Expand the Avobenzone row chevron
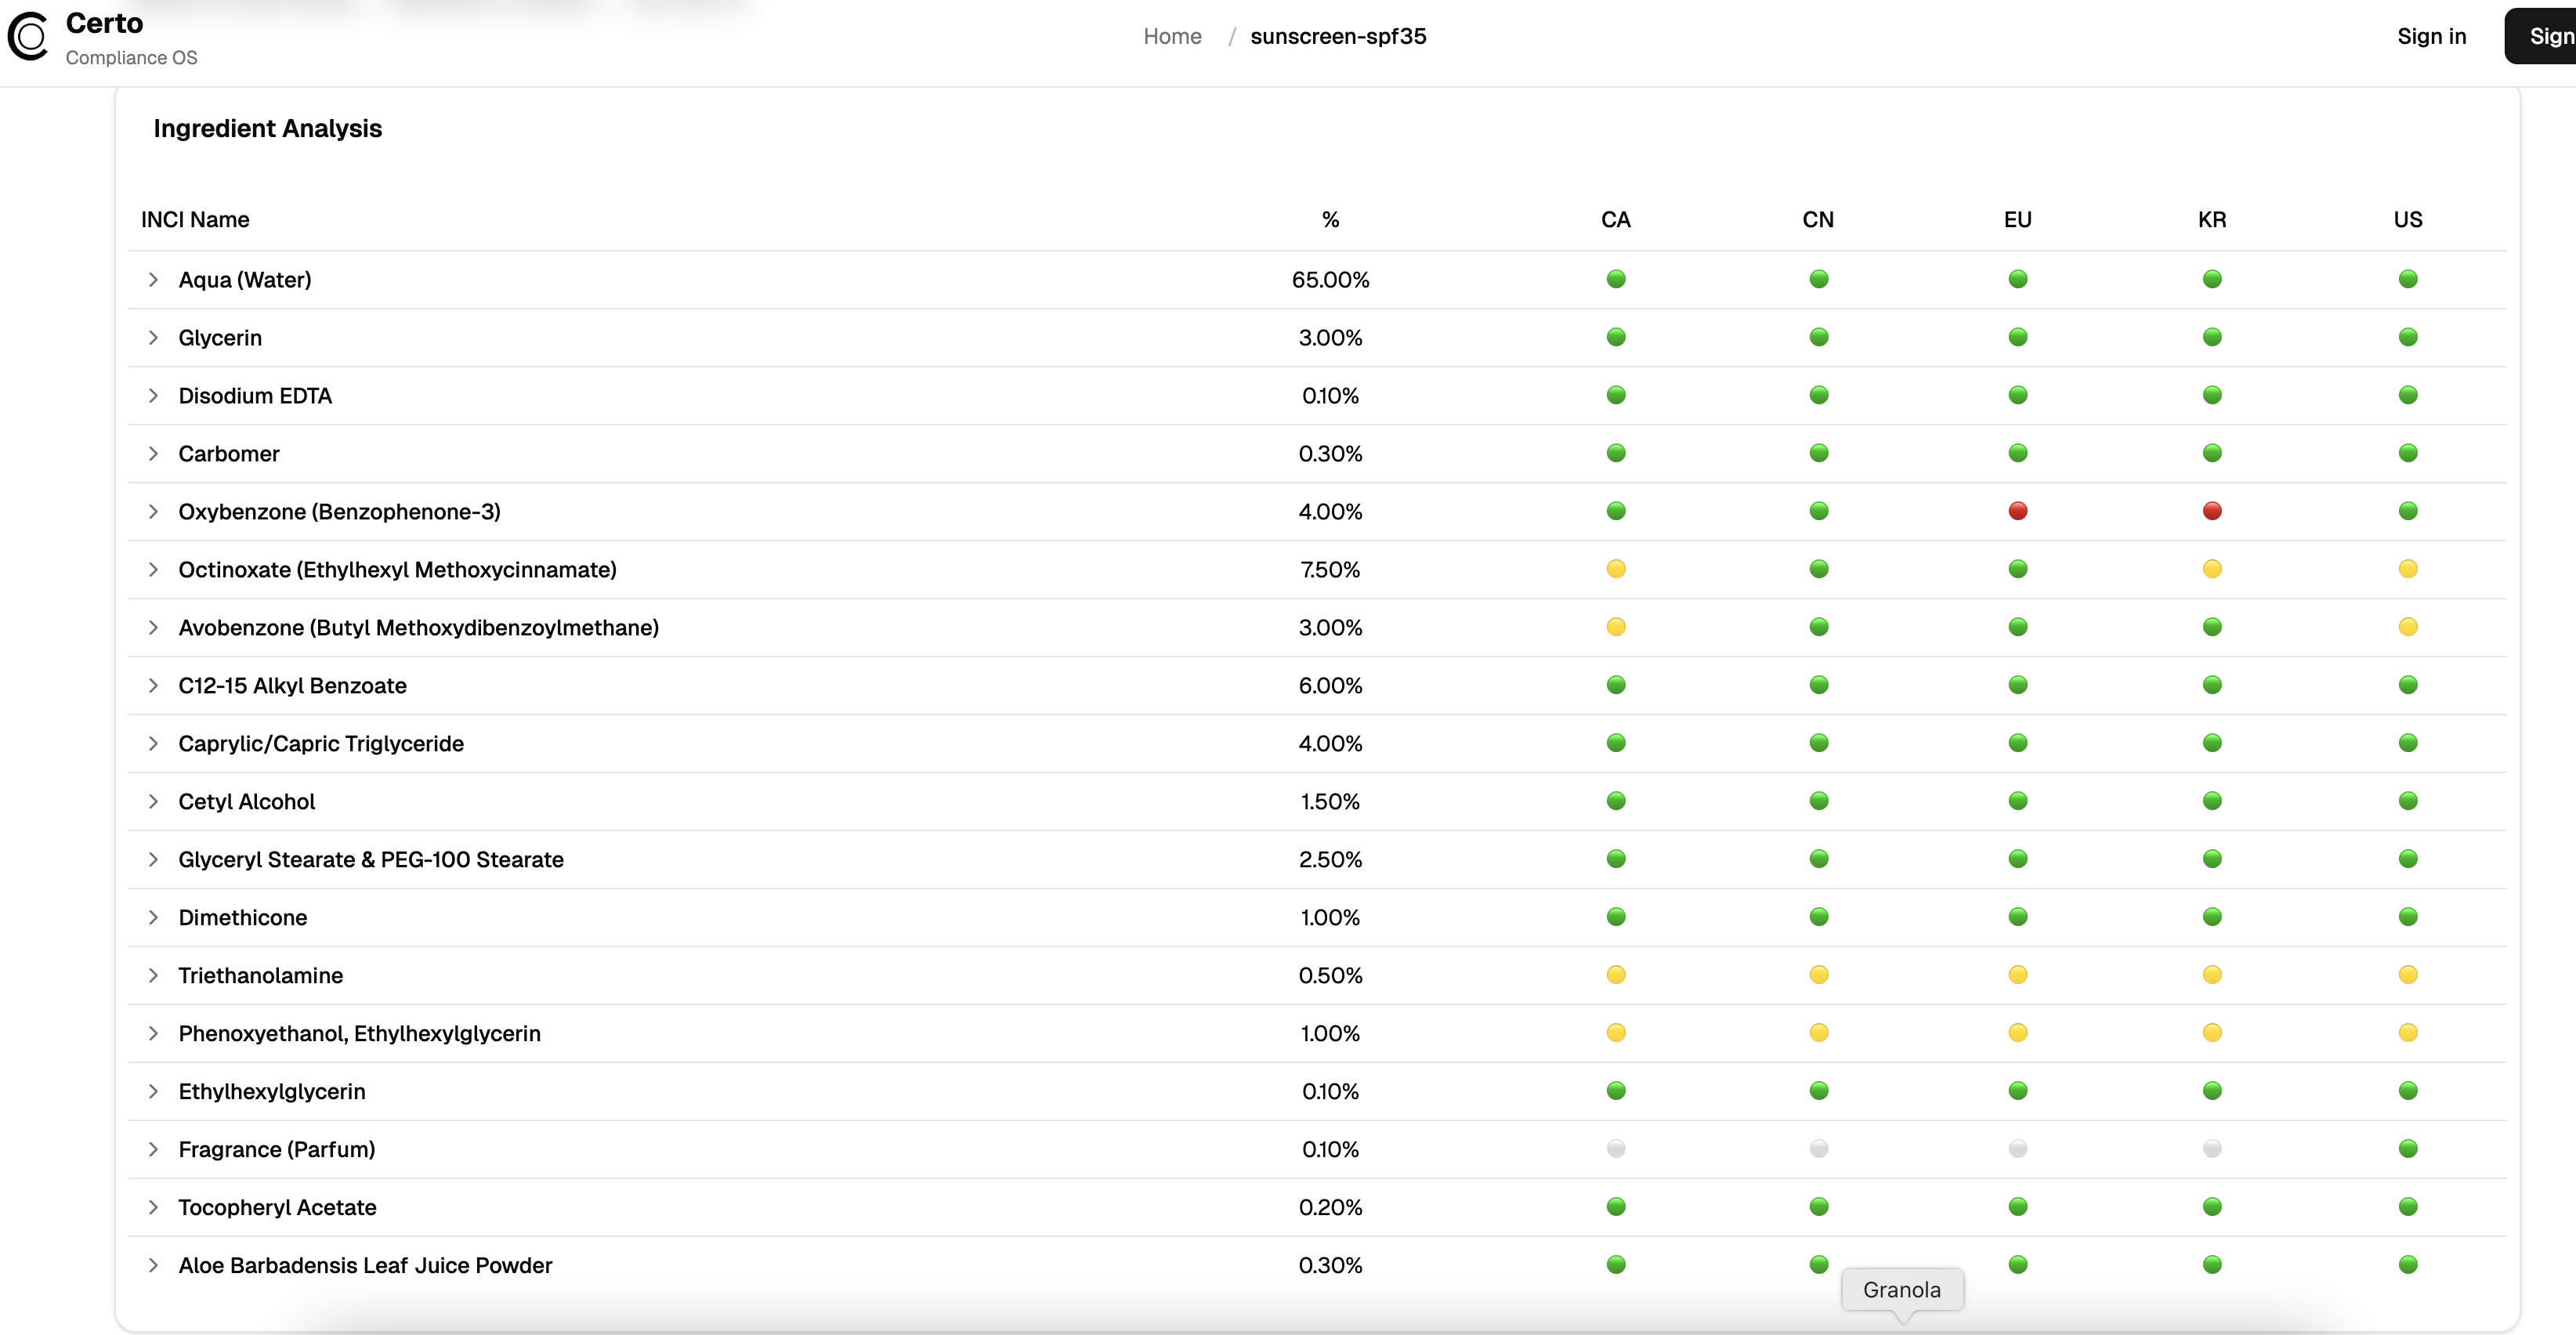 point(153,628)
